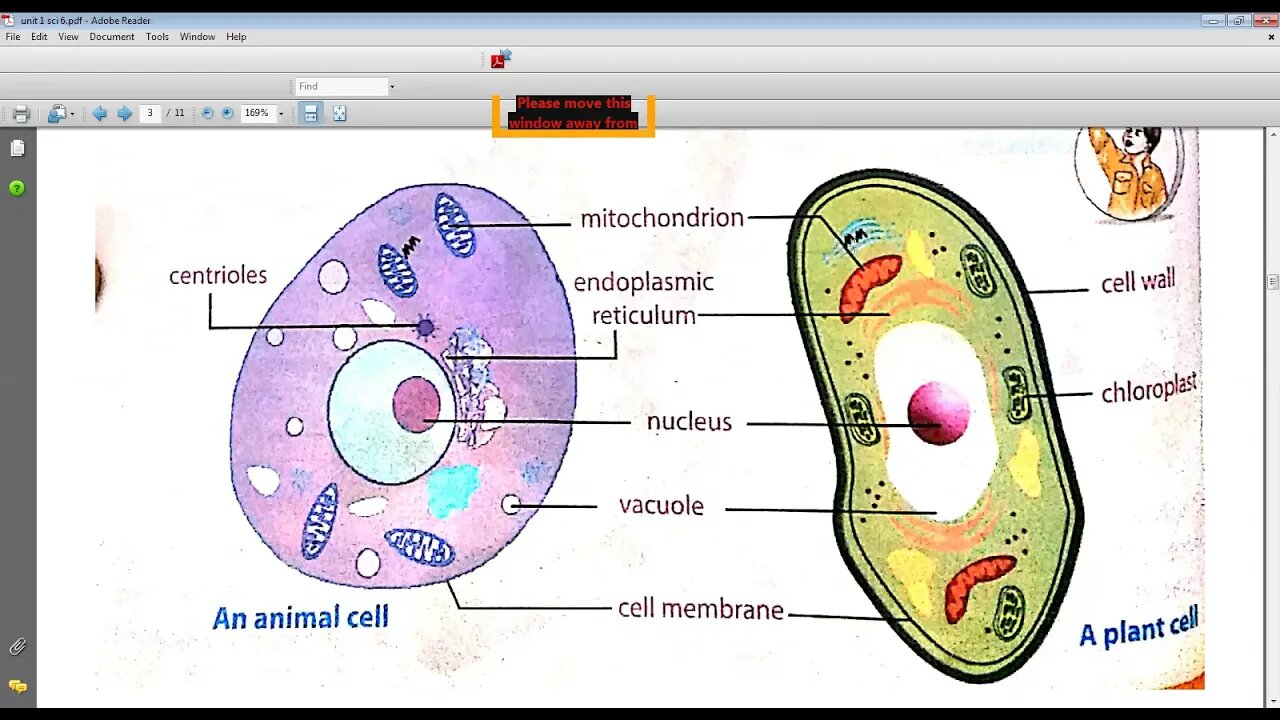Click the 'nucleus' label
Image resolution: width=1280 pixels, height=720 pixels.
[689, 422]
